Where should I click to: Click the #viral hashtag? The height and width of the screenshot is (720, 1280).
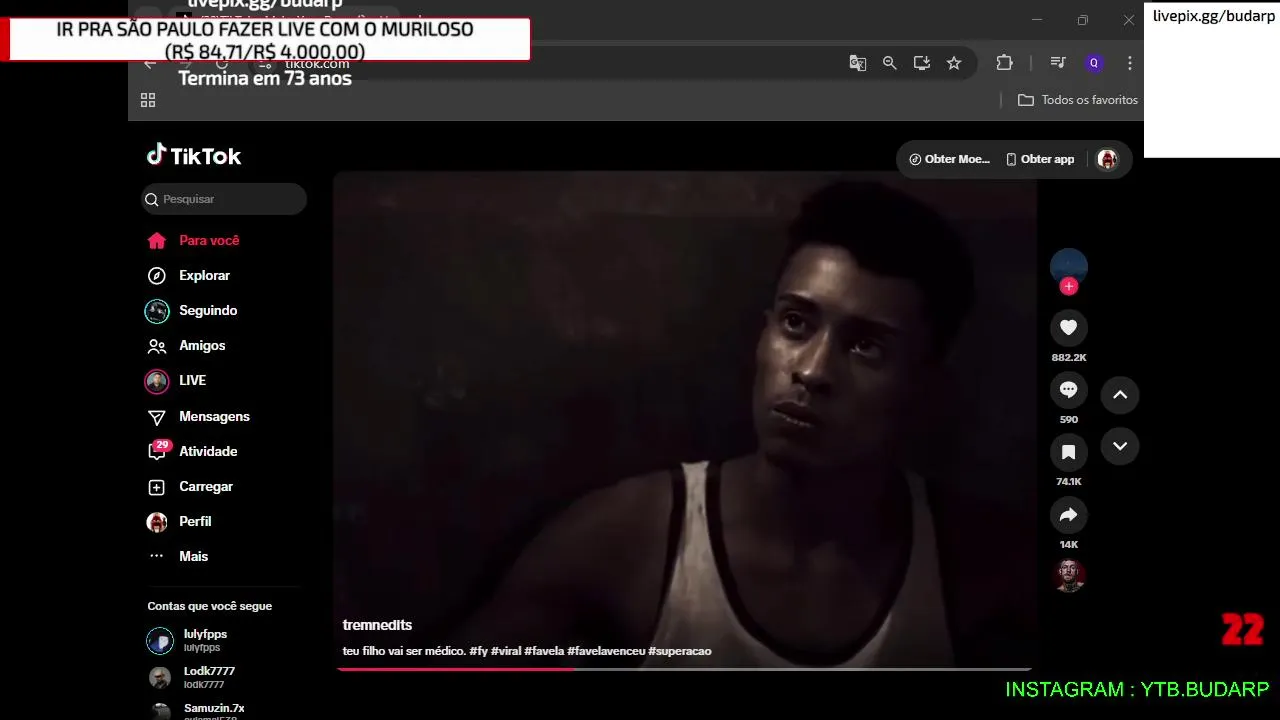click(x=506, y=651)
